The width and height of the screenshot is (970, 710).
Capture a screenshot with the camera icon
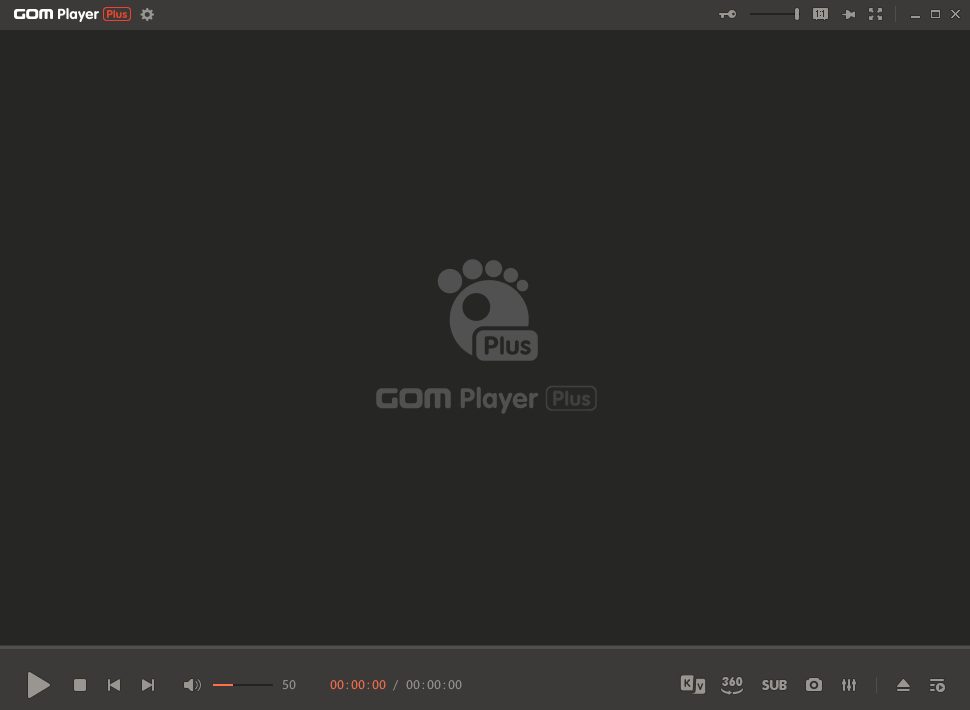tap(813, 685)
